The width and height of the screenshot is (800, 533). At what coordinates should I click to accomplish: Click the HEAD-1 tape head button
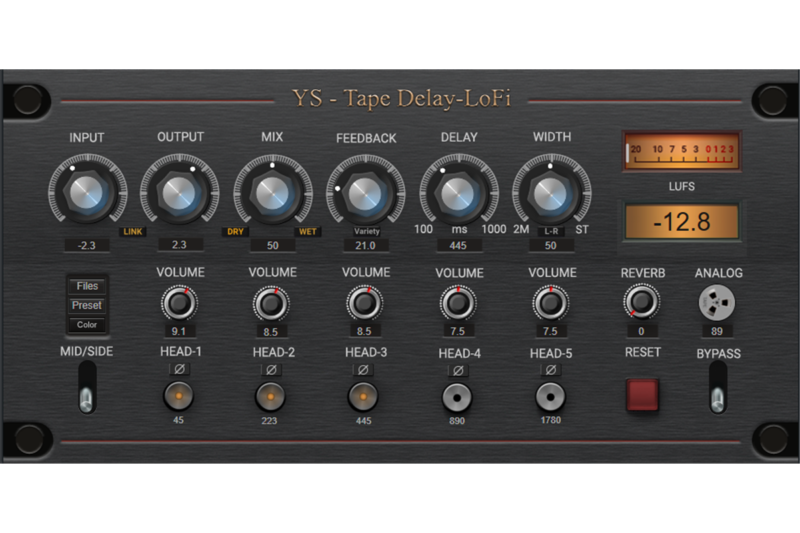(x=178, y=397)
